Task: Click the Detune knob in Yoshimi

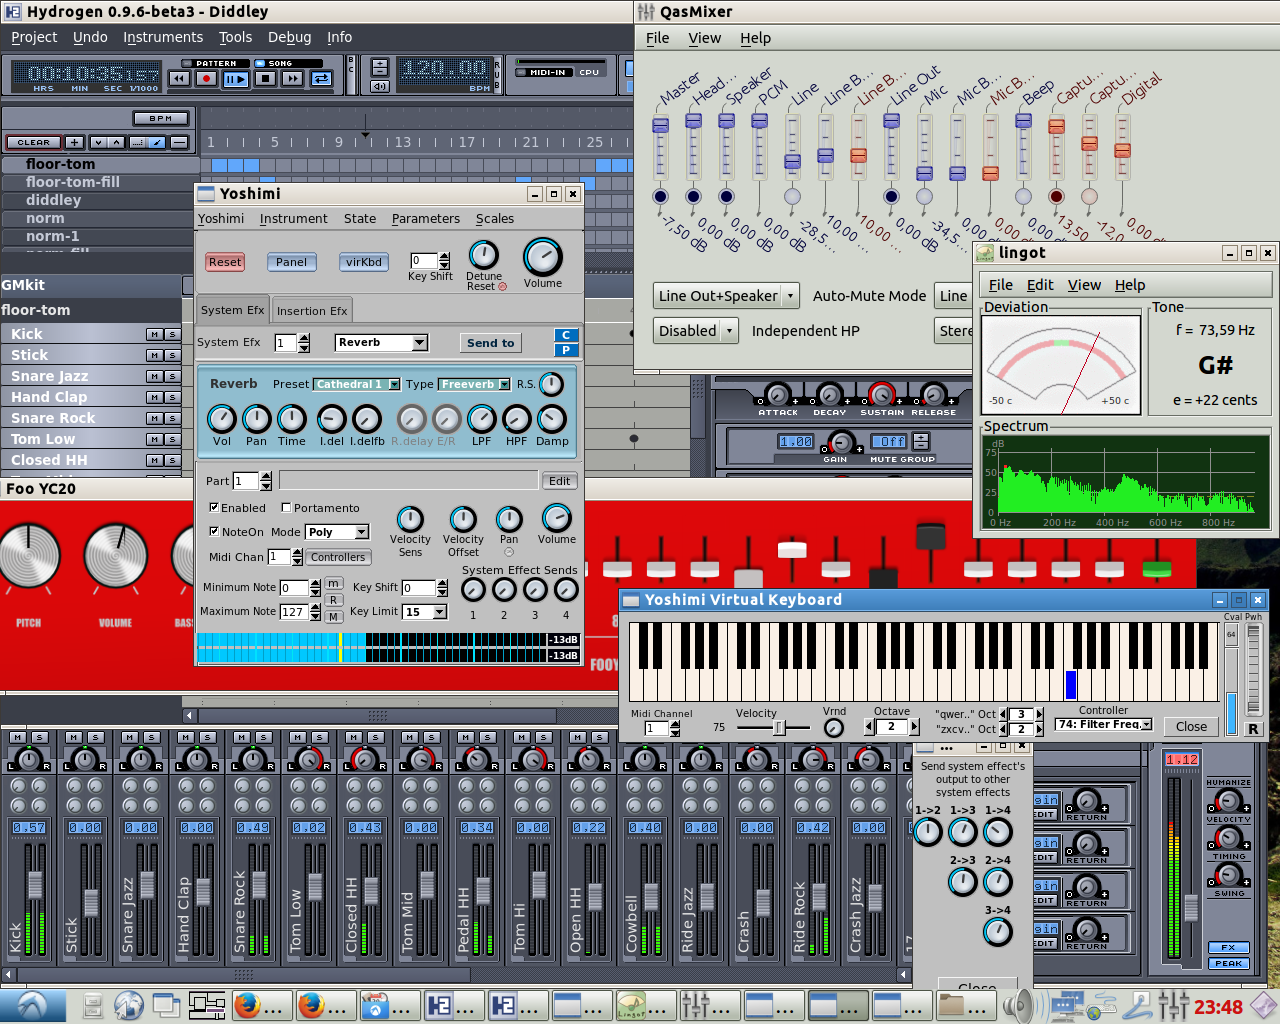Action: (484, 255)
